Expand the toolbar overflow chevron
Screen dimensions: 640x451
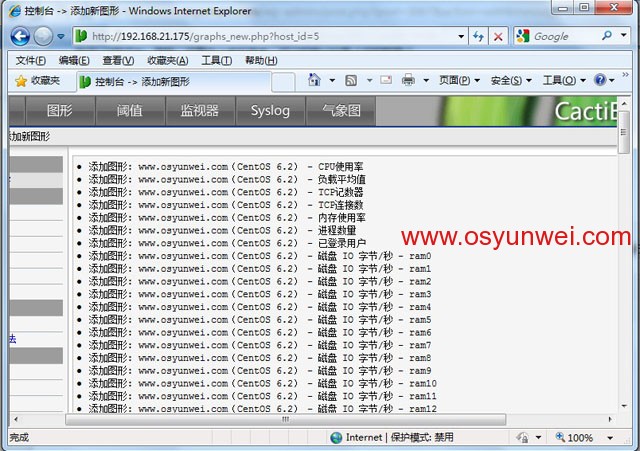click(x=625, y=75)
